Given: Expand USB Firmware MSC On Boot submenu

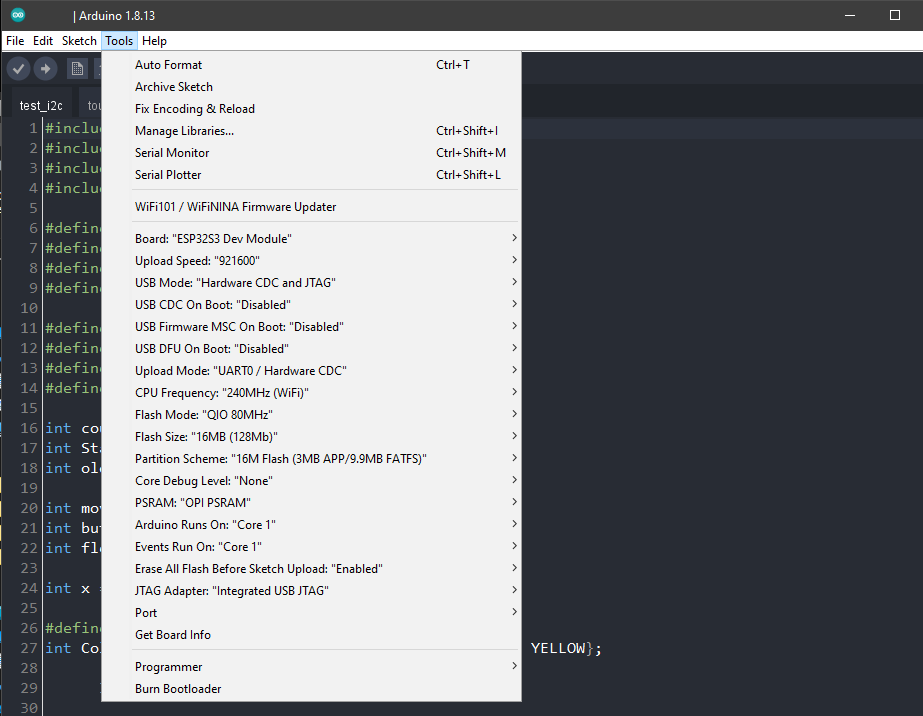Looking at the screenshot, I should point(311,327).
